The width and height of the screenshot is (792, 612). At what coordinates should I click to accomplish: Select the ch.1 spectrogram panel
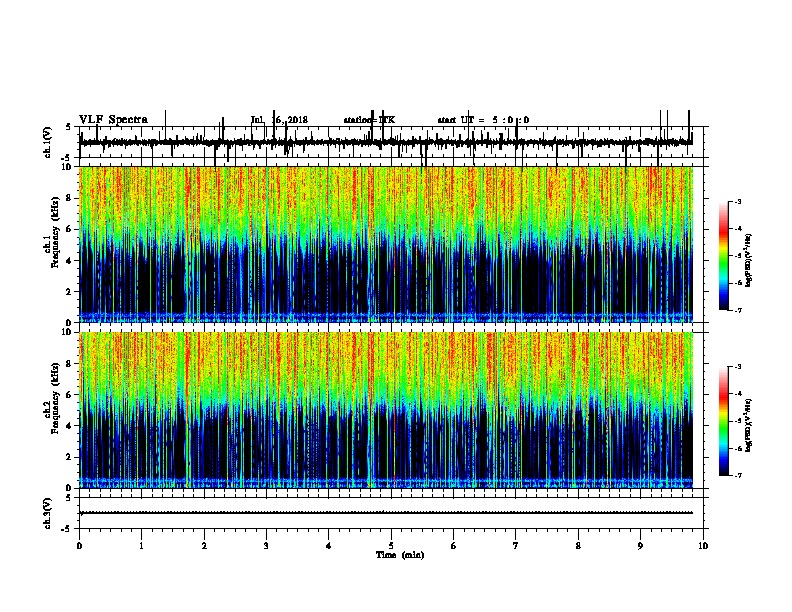coord(386,244)
